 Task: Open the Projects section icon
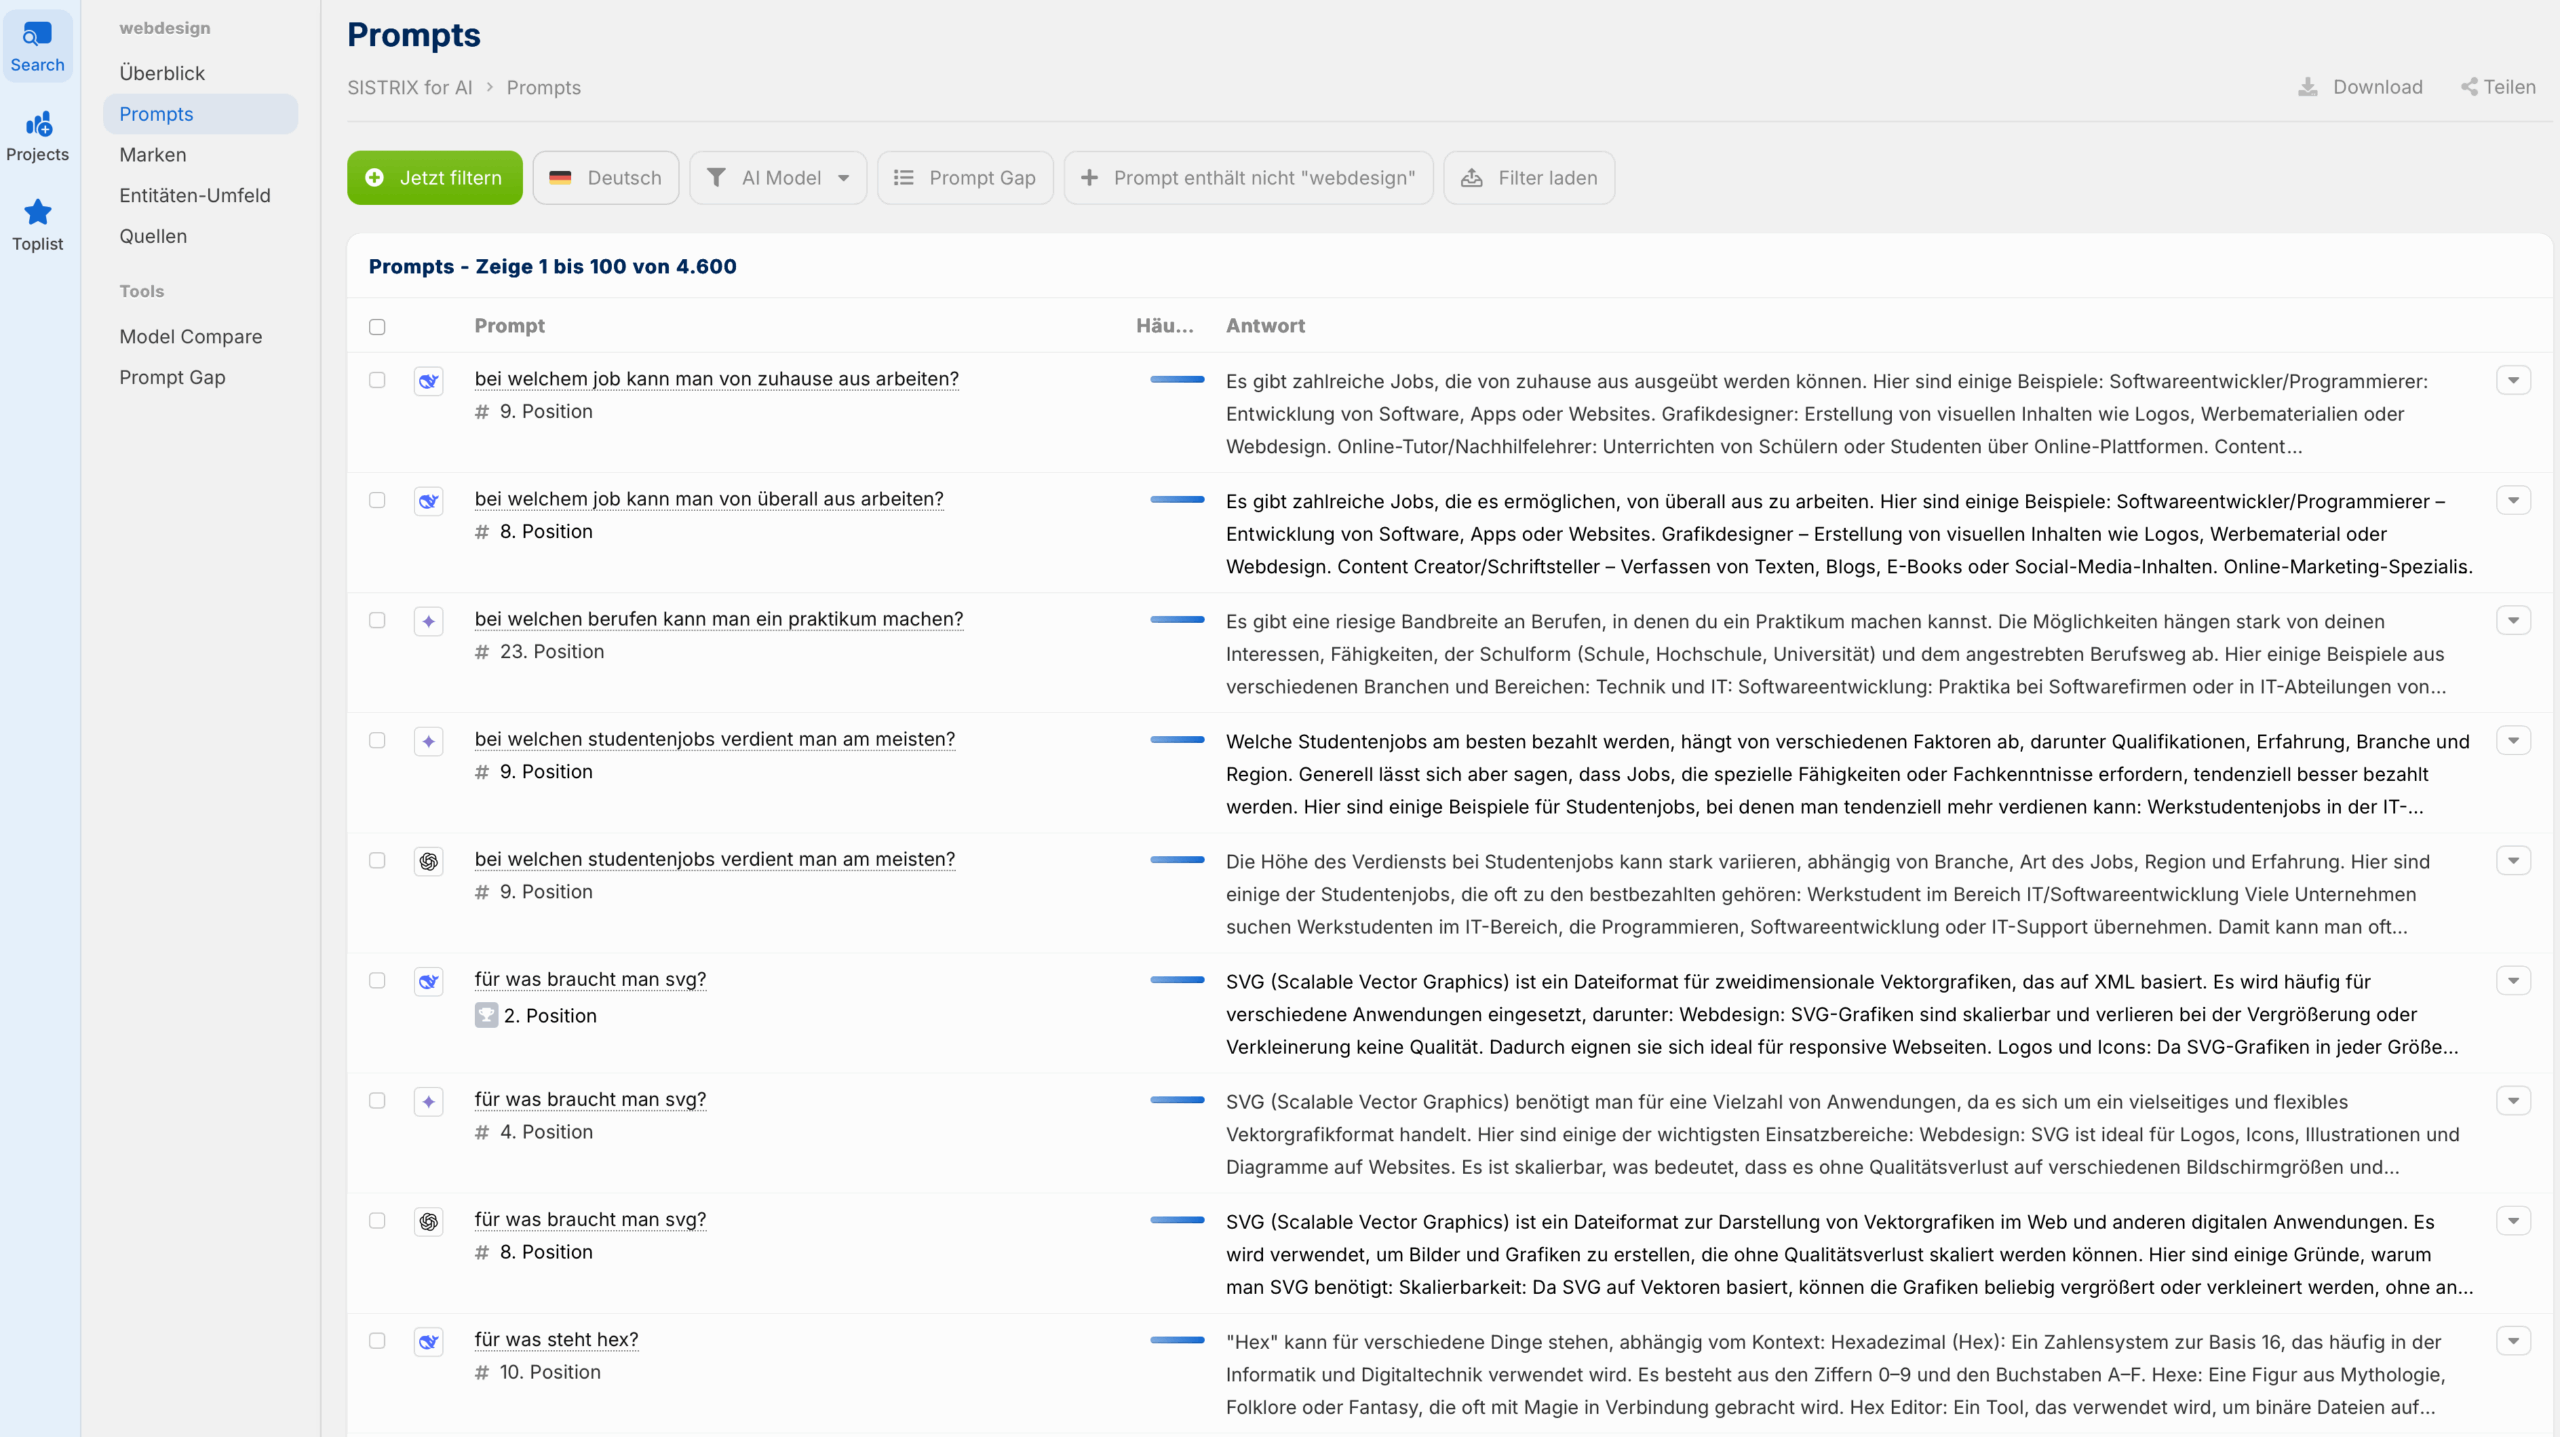pos(39,125)
